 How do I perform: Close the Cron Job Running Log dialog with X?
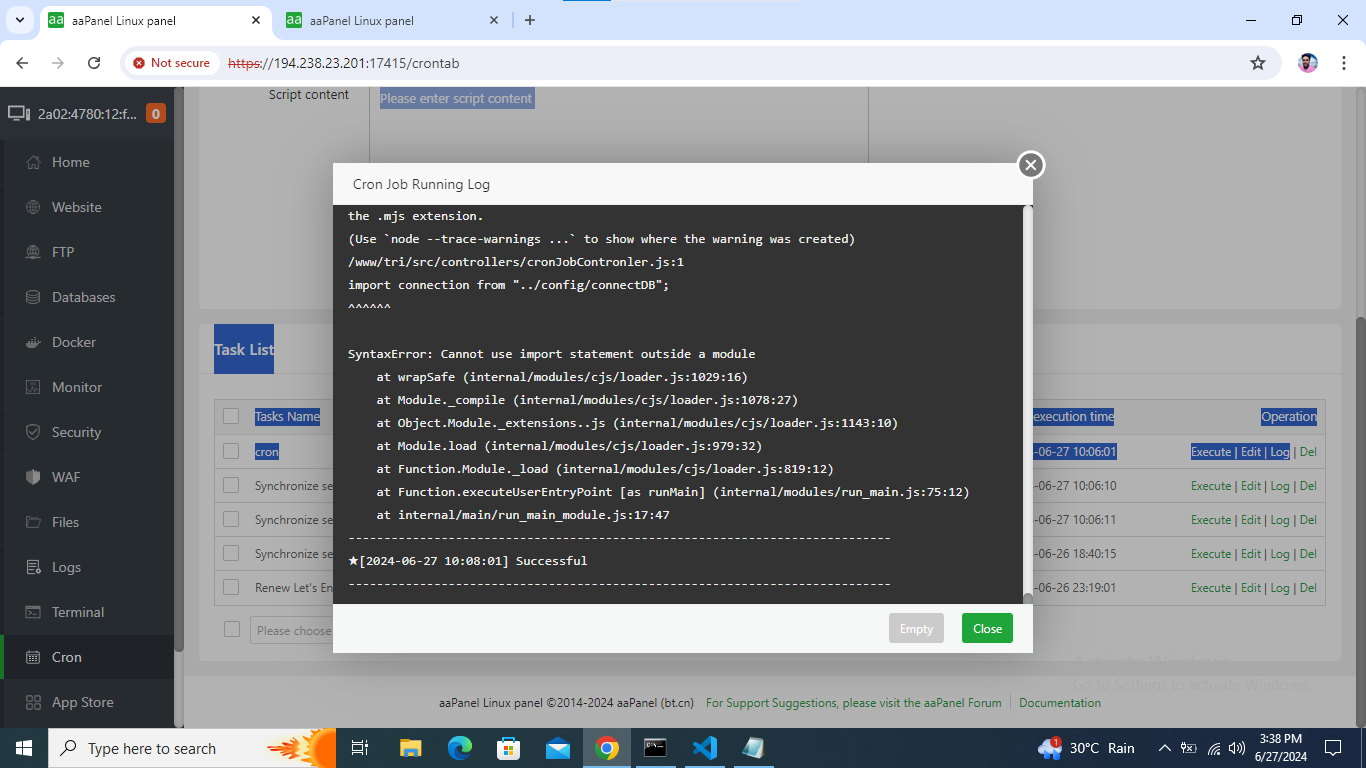coord(1031,165)
